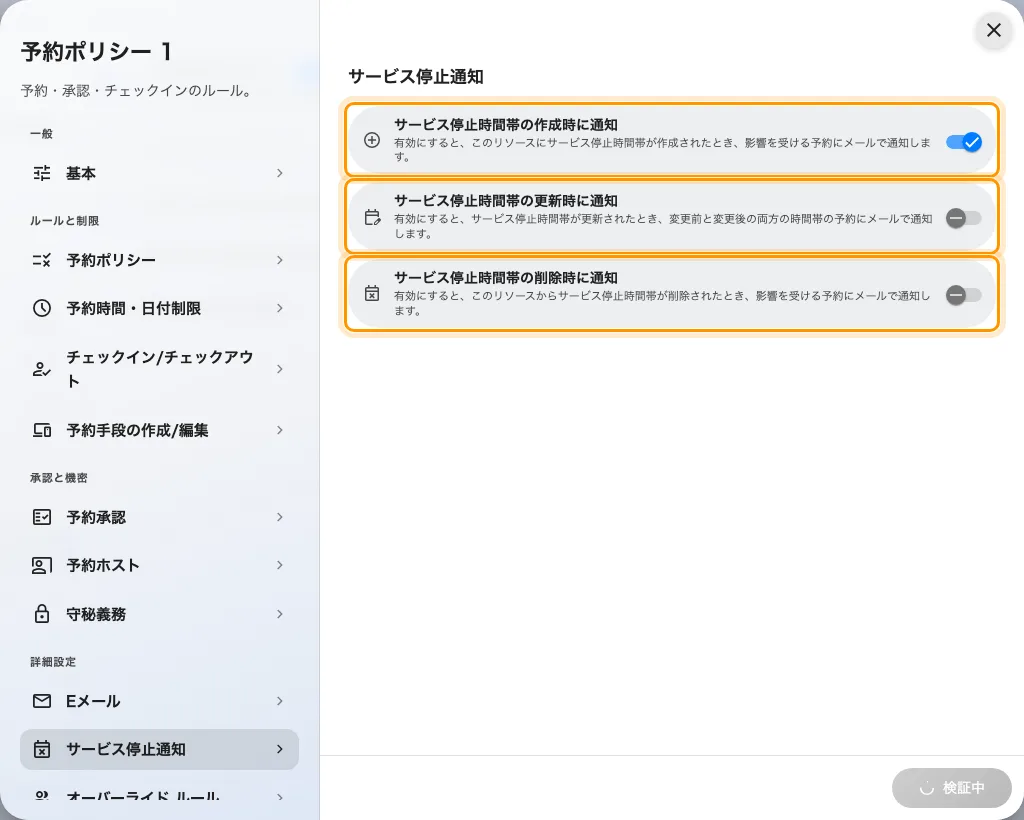This screenshot has width=1024, height=820.
Task: Click the サービス停止通知 page heading
Action: click(x=416, y=76)
